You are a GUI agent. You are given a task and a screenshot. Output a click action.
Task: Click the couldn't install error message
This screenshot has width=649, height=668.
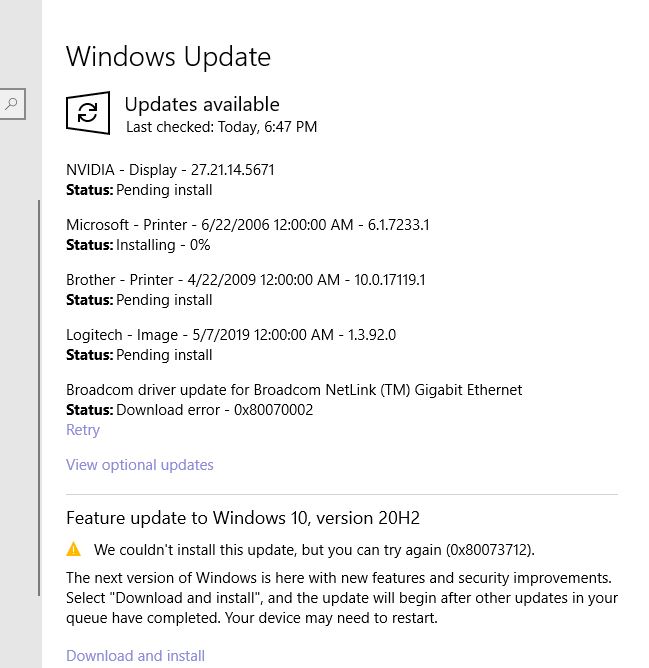tap(314, 550)
